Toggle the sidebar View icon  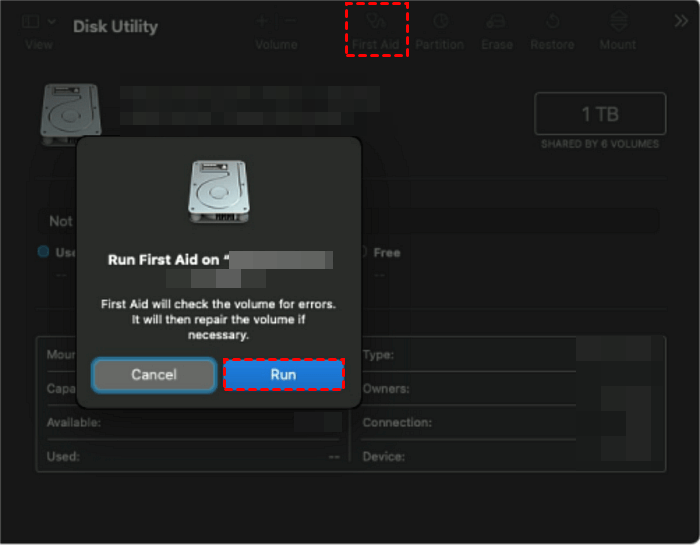coord(31,21)
